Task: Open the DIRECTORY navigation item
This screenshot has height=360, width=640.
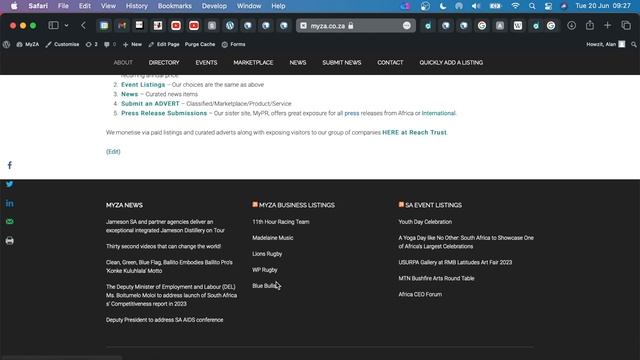Action: [164, 62]
